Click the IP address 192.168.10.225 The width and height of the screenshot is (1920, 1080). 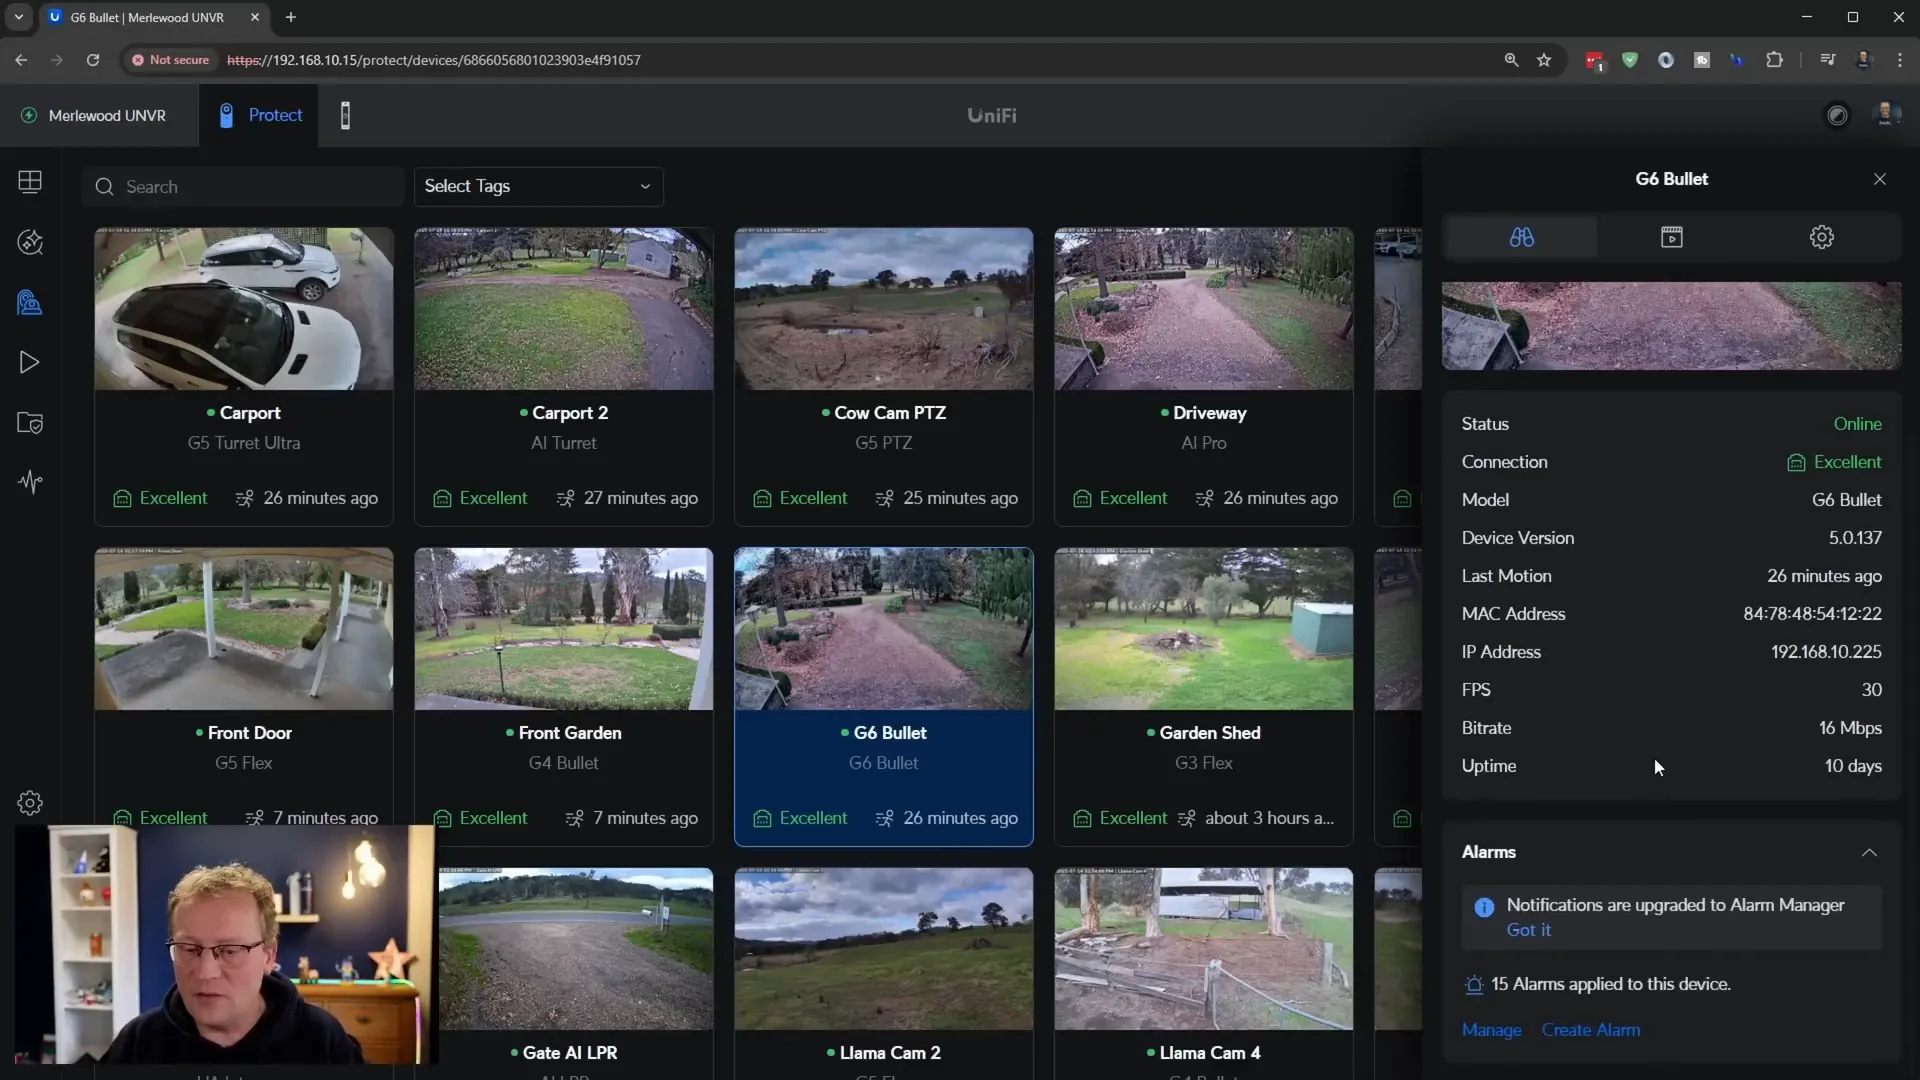pos(1826,652)
